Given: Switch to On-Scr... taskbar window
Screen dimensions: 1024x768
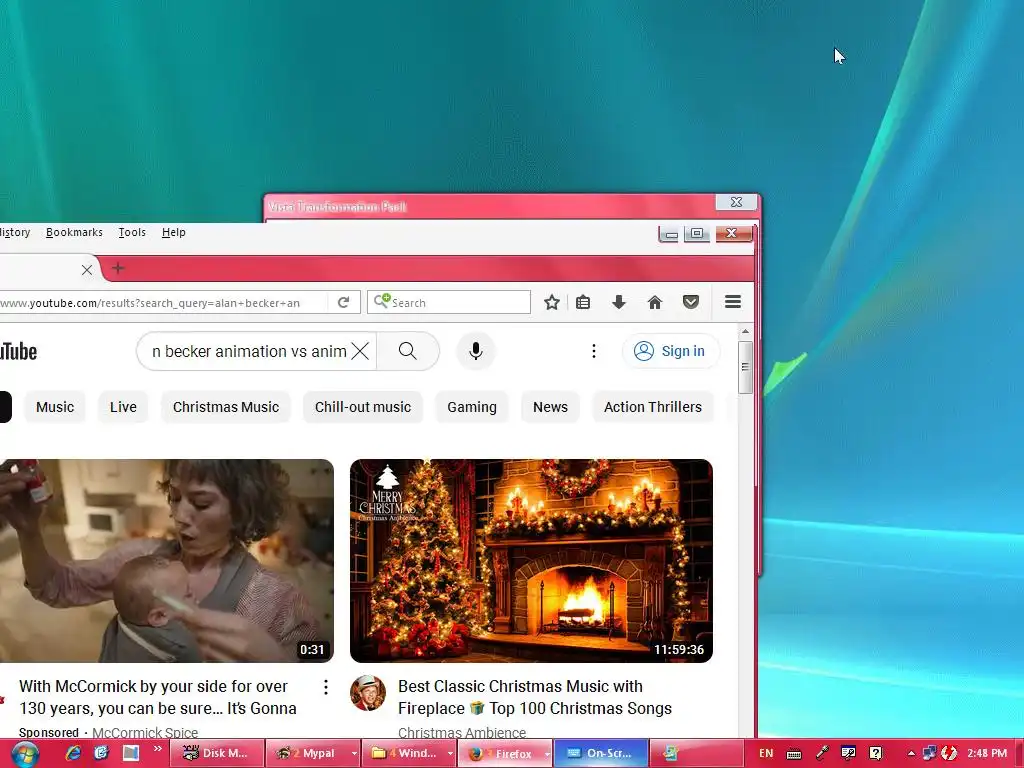Looking at the screenshot, I should coord(601,754).
